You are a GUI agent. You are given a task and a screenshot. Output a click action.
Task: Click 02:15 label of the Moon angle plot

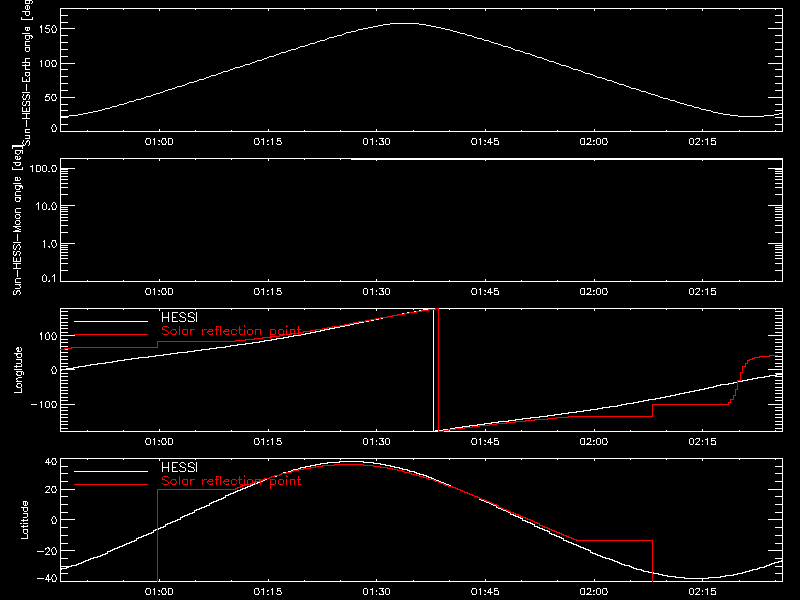coord(703,292)
